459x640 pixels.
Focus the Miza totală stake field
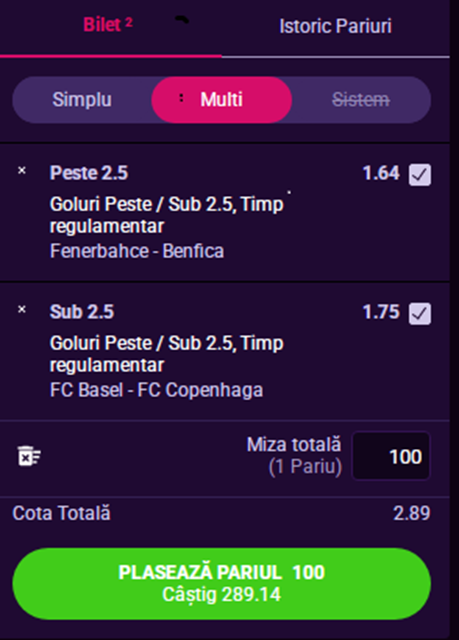point(391,456)
